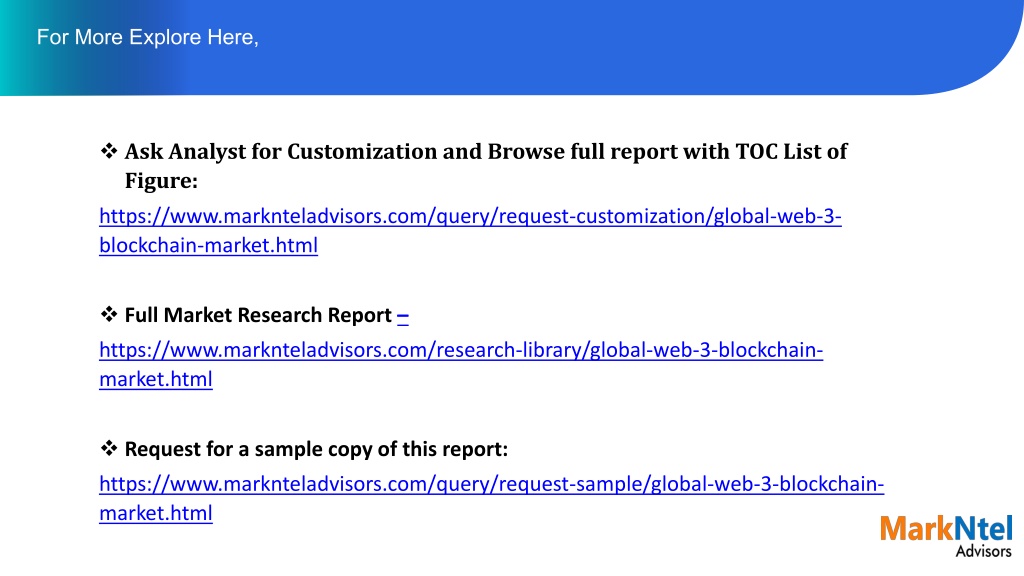1024x576 pixels.
Task: Click the diamond bullet beside Request for a sample
Action: (108, 449)
